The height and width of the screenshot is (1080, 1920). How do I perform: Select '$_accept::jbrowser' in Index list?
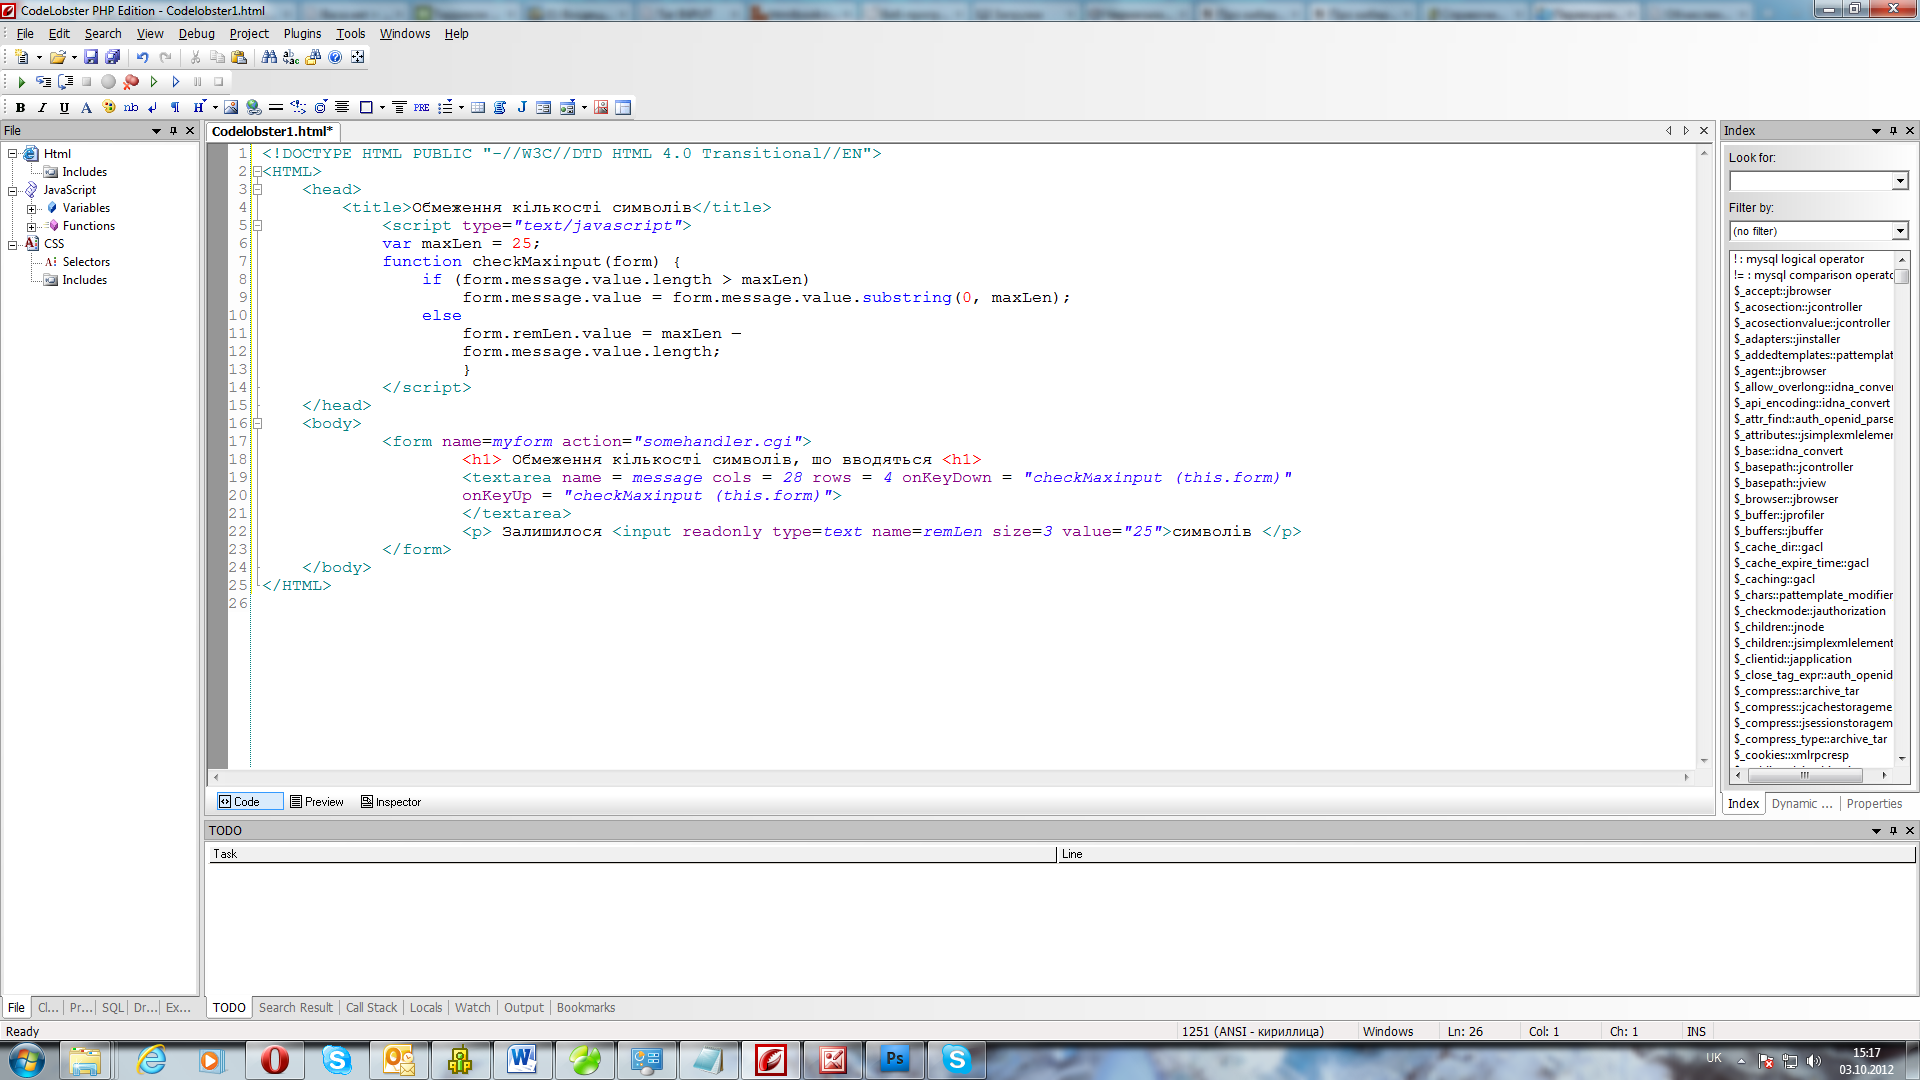[1782, 291]
